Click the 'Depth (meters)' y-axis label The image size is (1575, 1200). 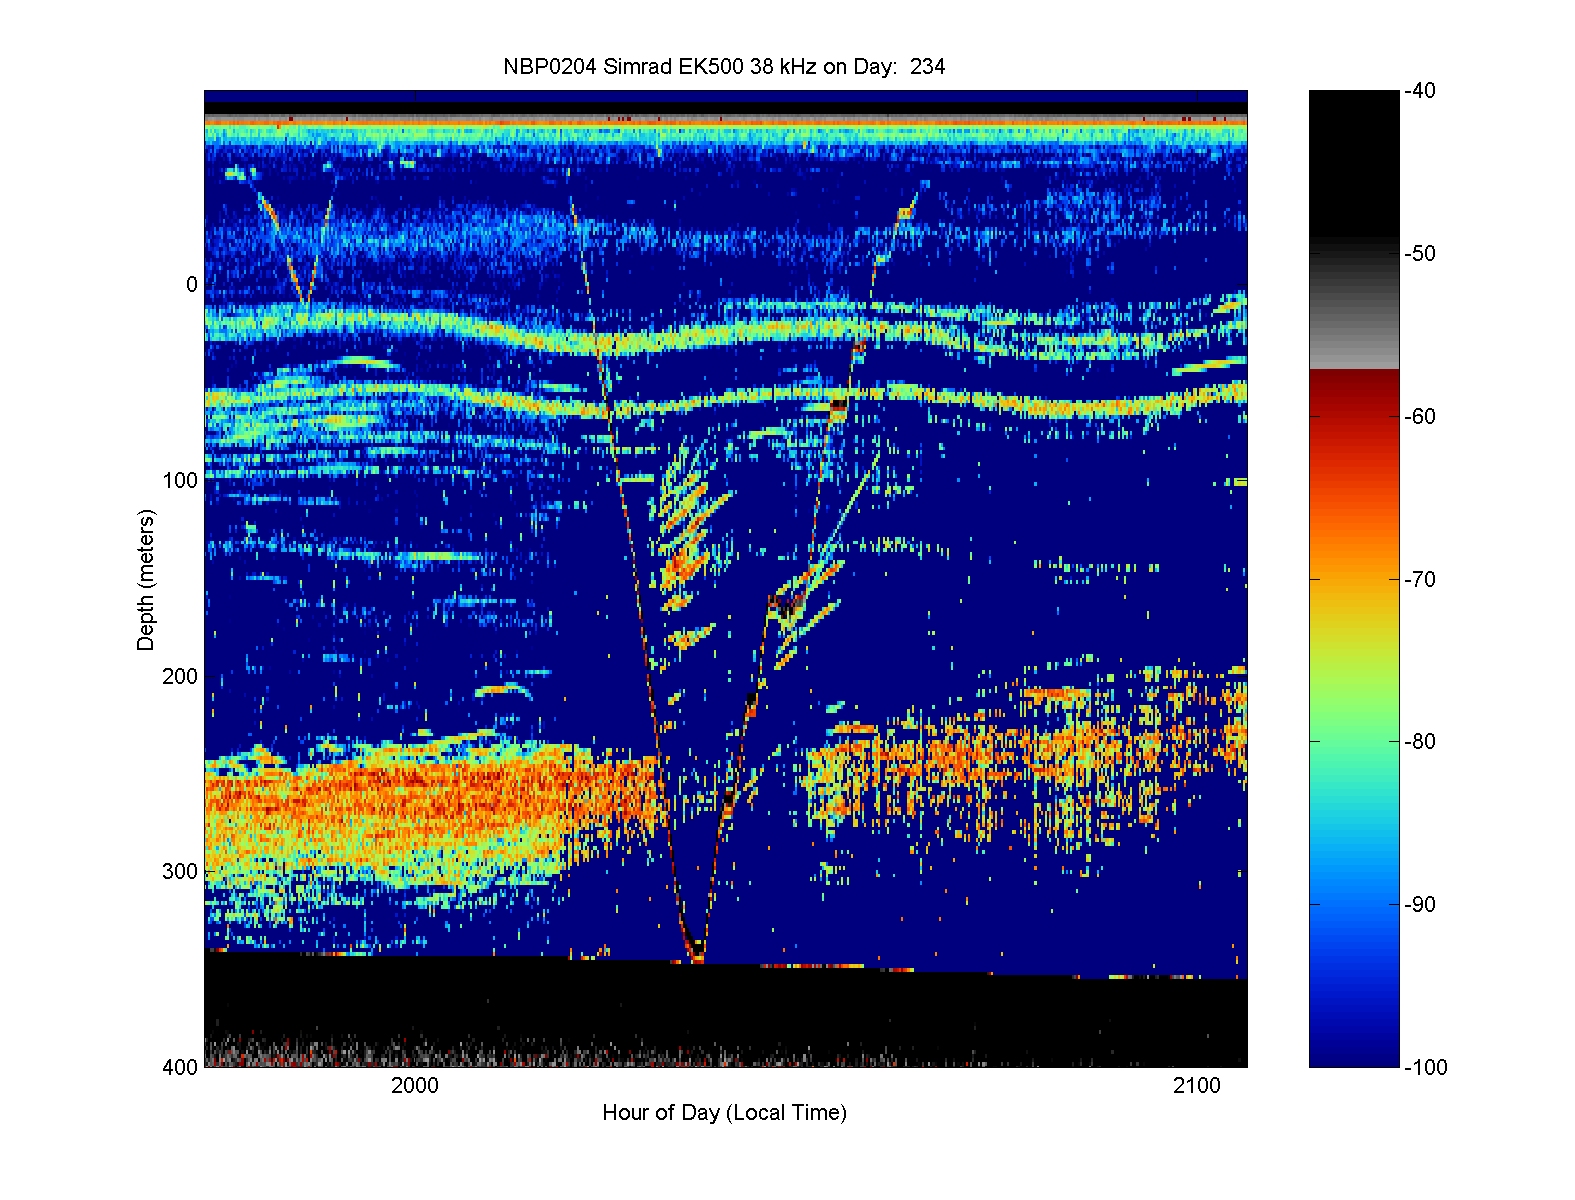pos(146,580)
